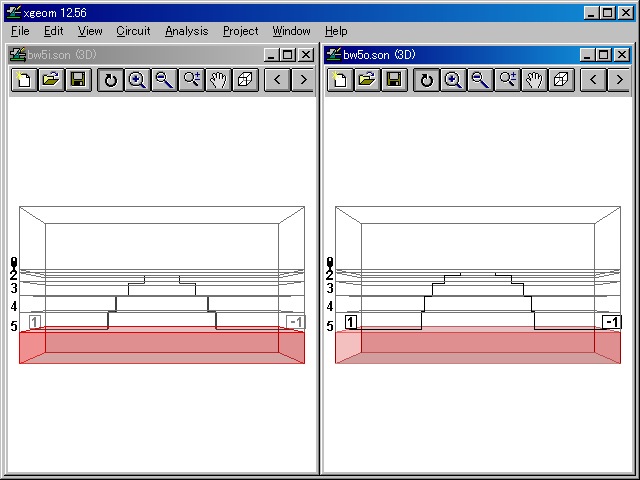Viewport: 640px width, 480px height.
Task: Click right arrow button in bw5o.son toolbar
Action: point(620,80)
